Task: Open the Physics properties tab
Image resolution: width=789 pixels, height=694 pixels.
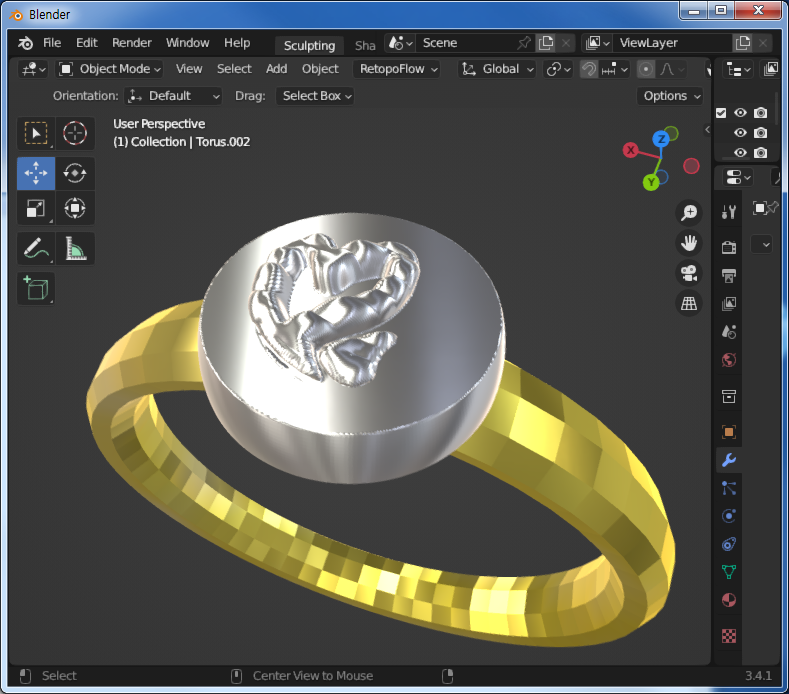Action: [729, 516]
